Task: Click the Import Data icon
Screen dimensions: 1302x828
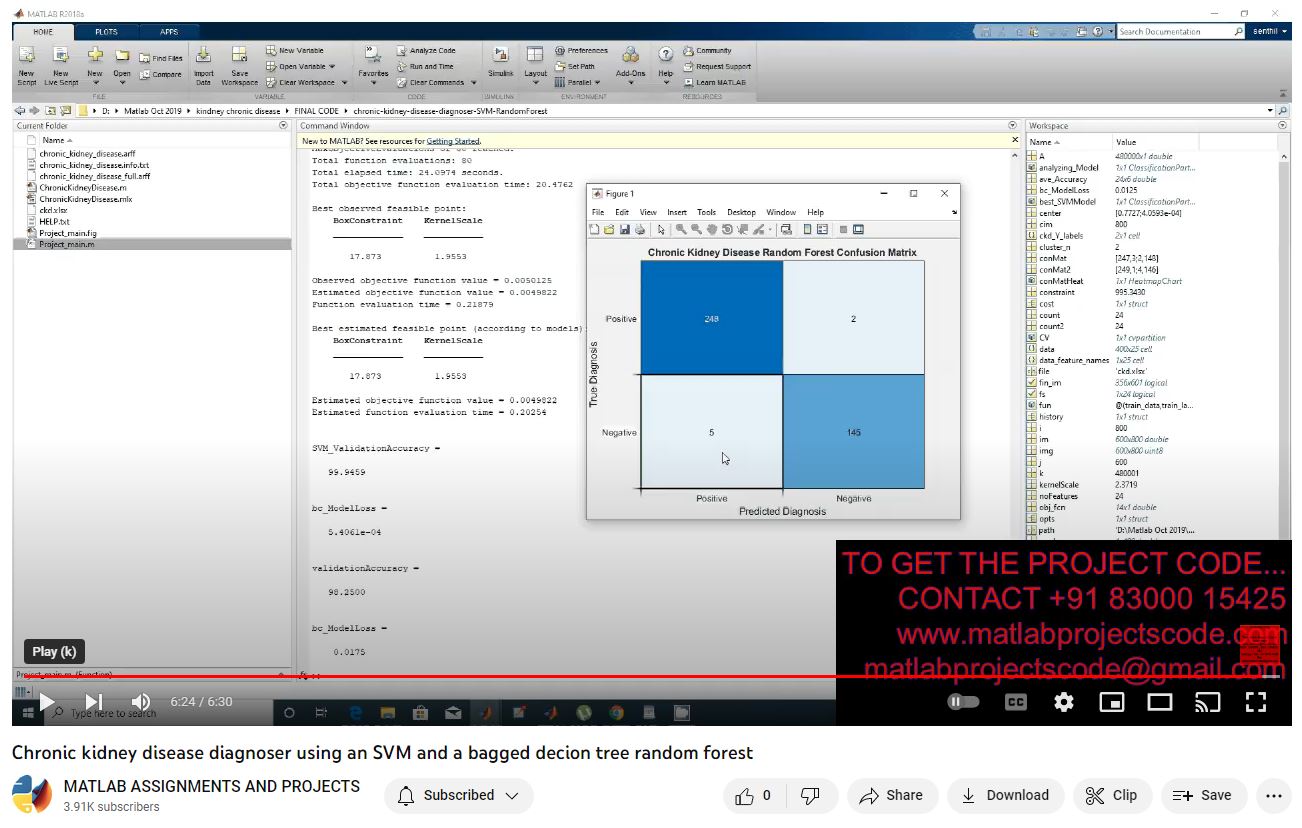Action: pos(204,57)
